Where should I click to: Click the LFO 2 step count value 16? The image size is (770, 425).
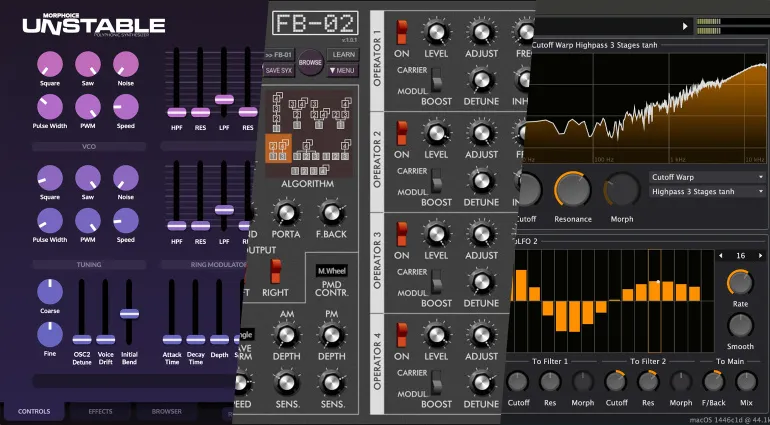click(741, 255)
